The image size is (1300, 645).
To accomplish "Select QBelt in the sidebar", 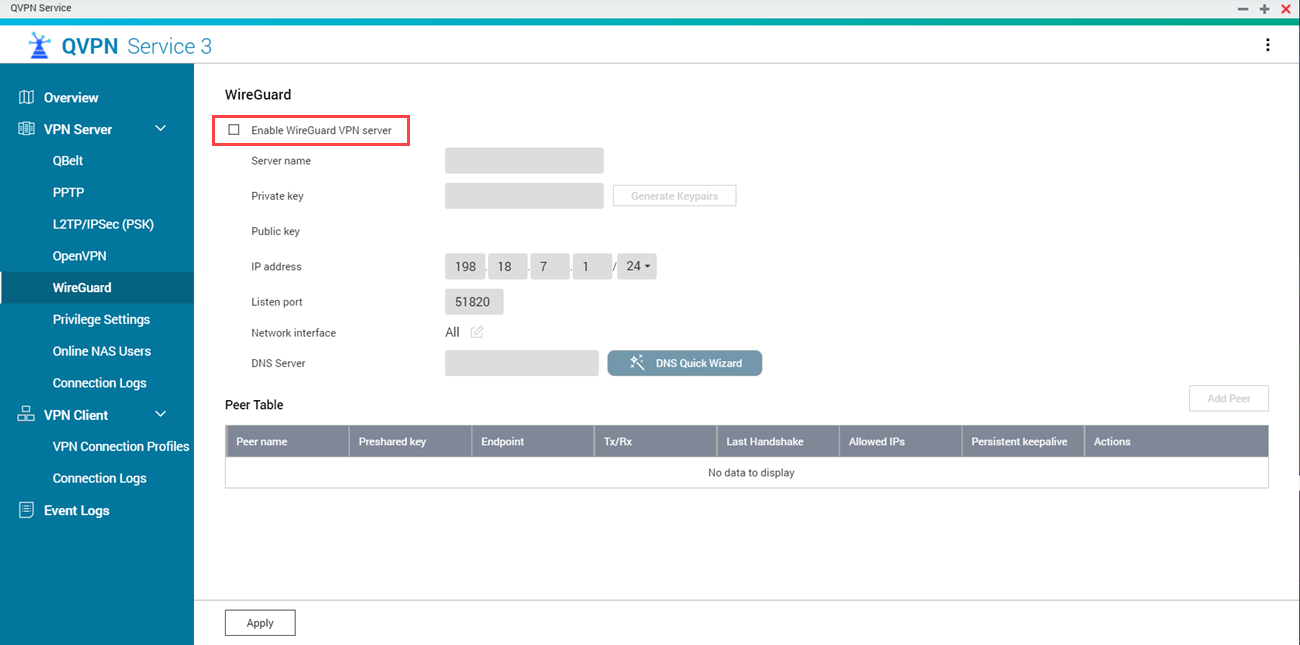I will 68,161.
